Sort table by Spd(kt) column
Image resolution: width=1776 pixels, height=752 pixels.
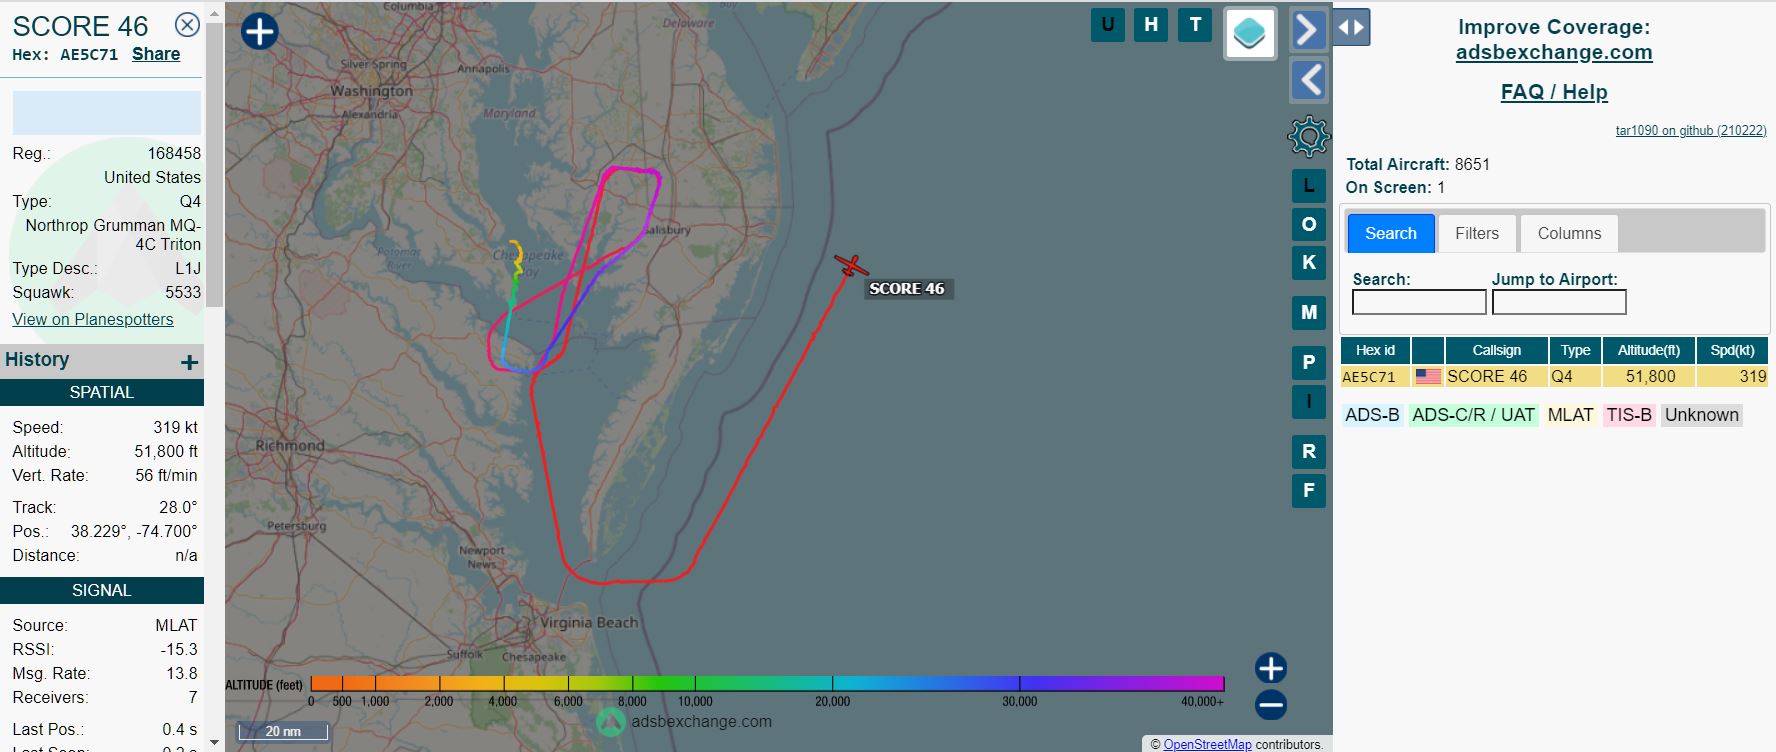coord(1732,350)
